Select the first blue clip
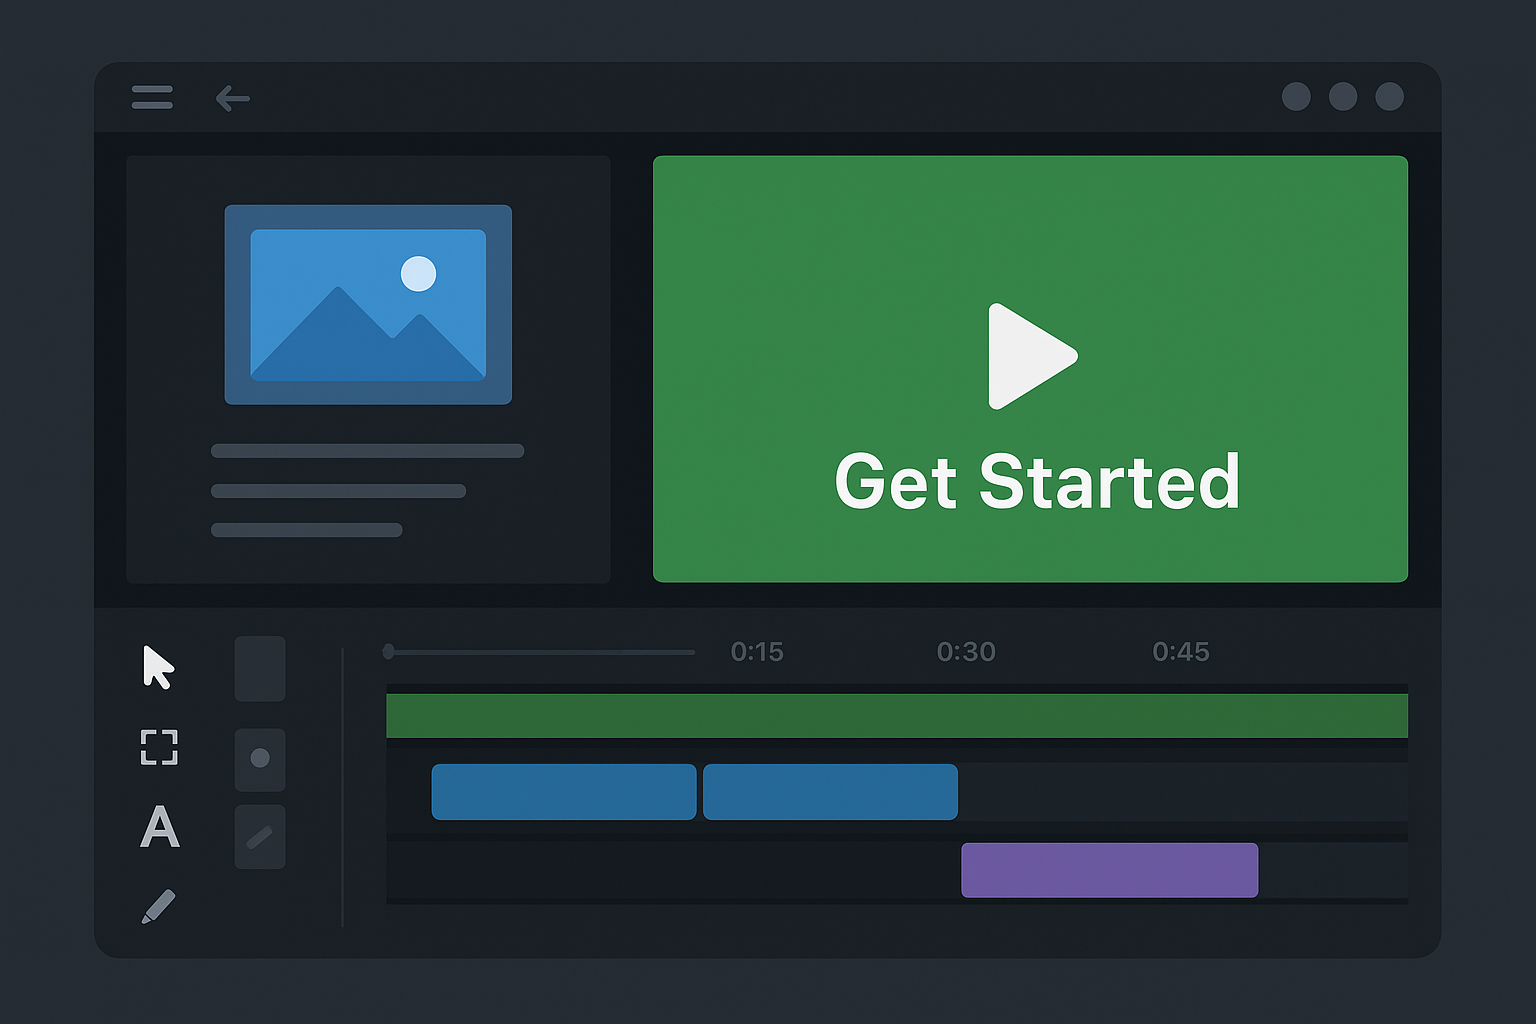The width and height of the screenshot is (1536, 1024). coord(564,792)
